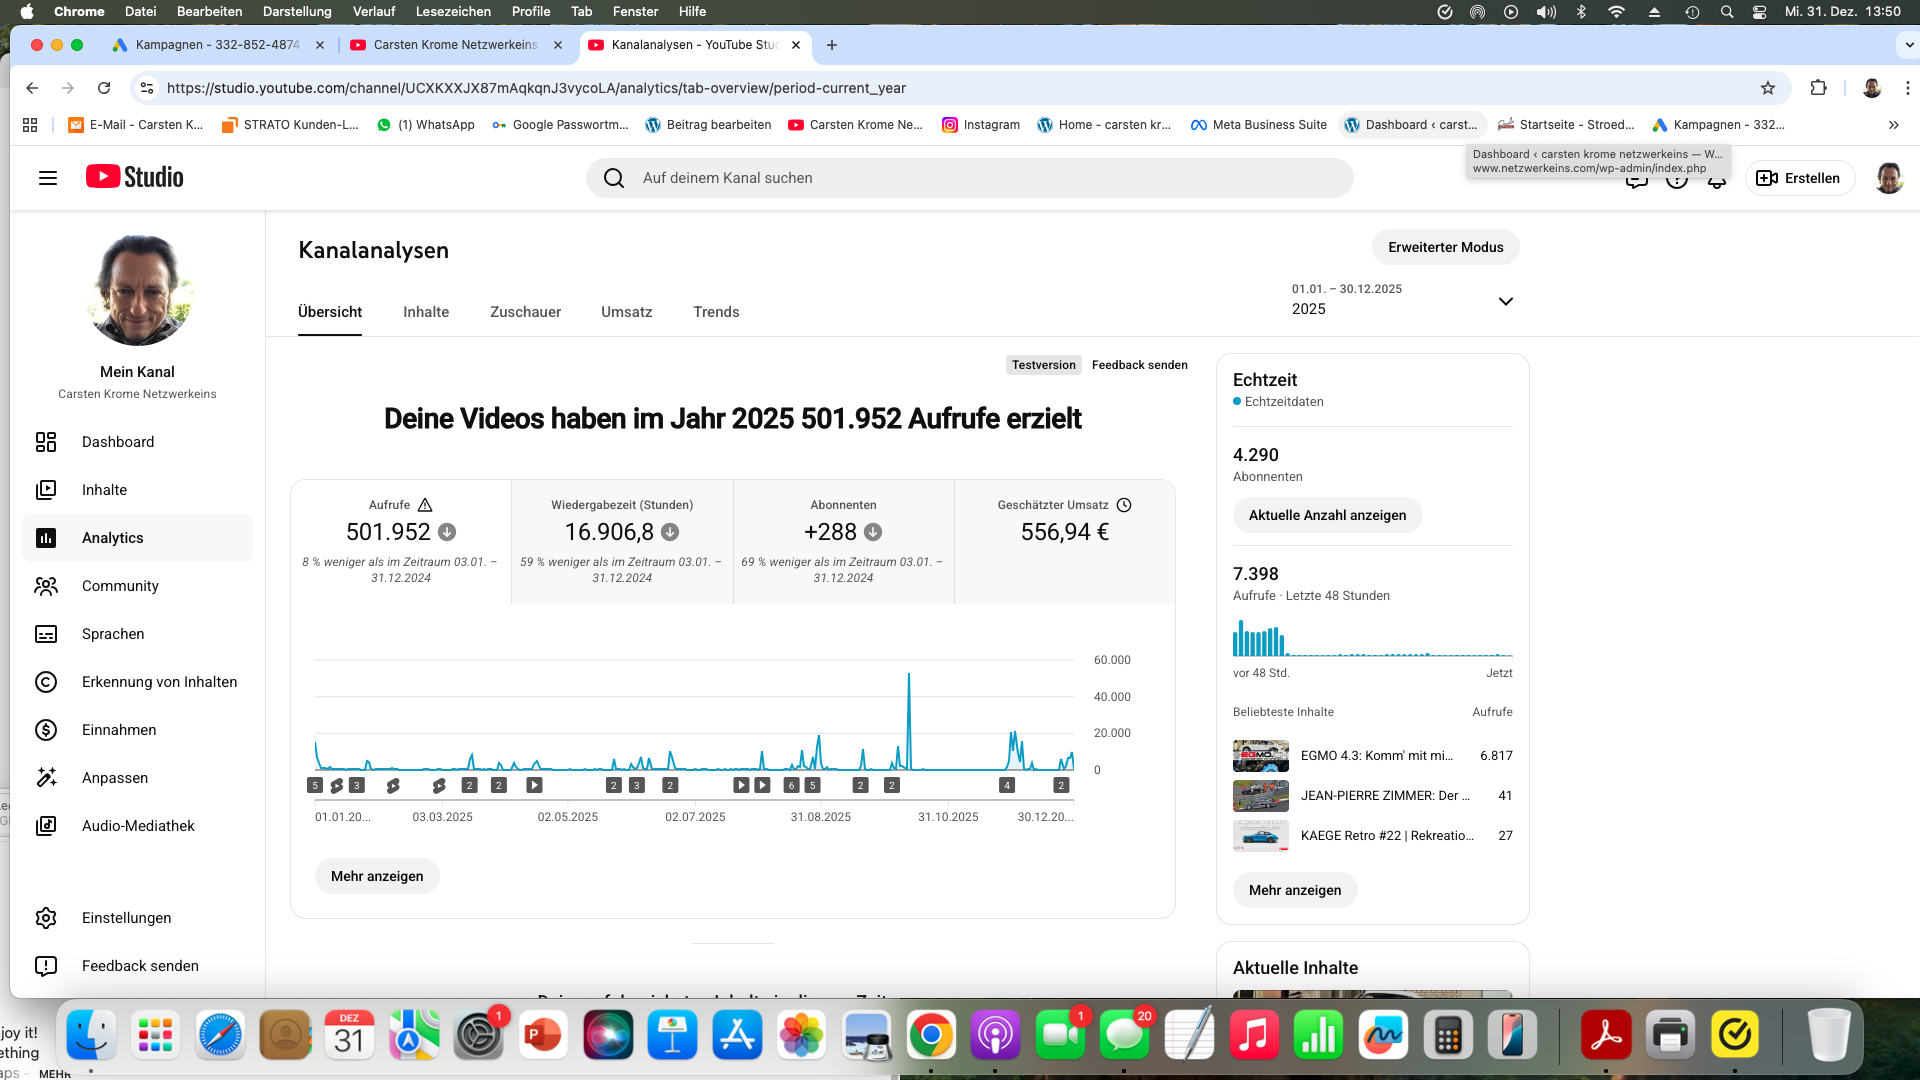Click Aktuelle Anzahl anzeigen button
Viewport: 1920px width, 1080px height.
tap(1327, 515)
